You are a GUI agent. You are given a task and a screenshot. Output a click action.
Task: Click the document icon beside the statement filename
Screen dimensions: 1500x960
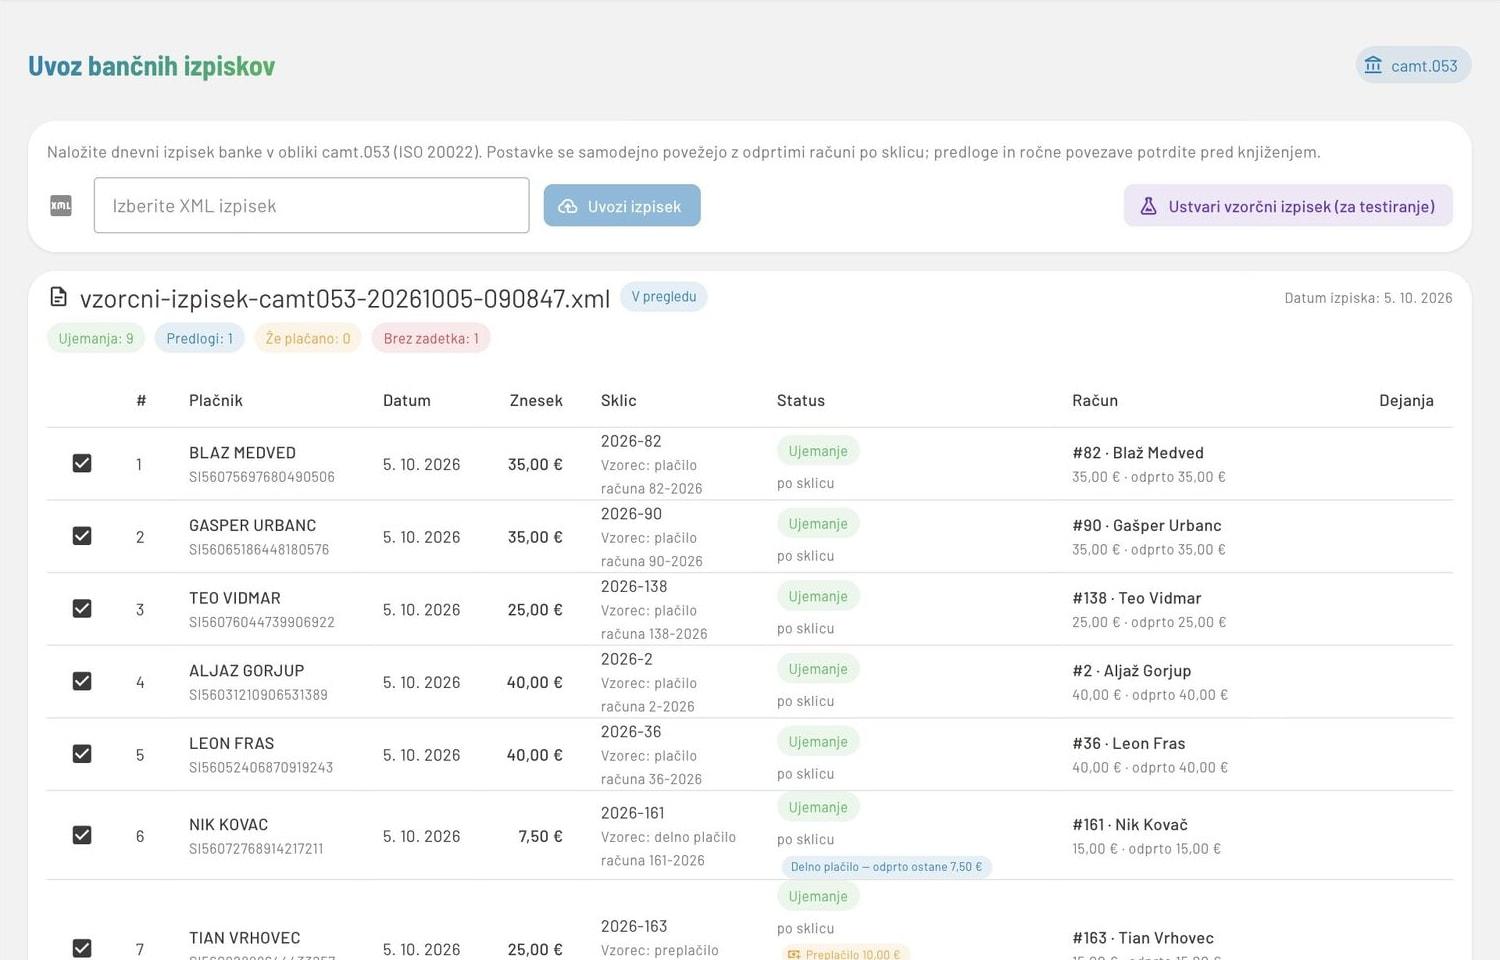pos(59,297)
